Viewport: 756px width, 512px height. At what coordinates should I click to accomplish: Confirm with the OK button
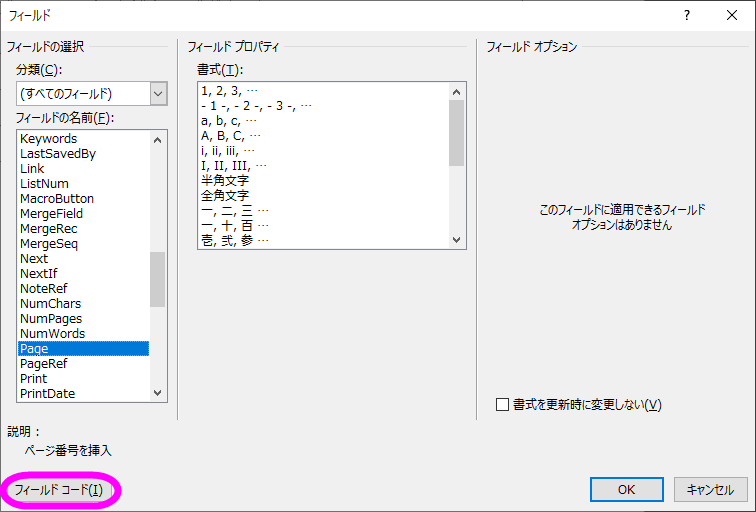(626, 490)
